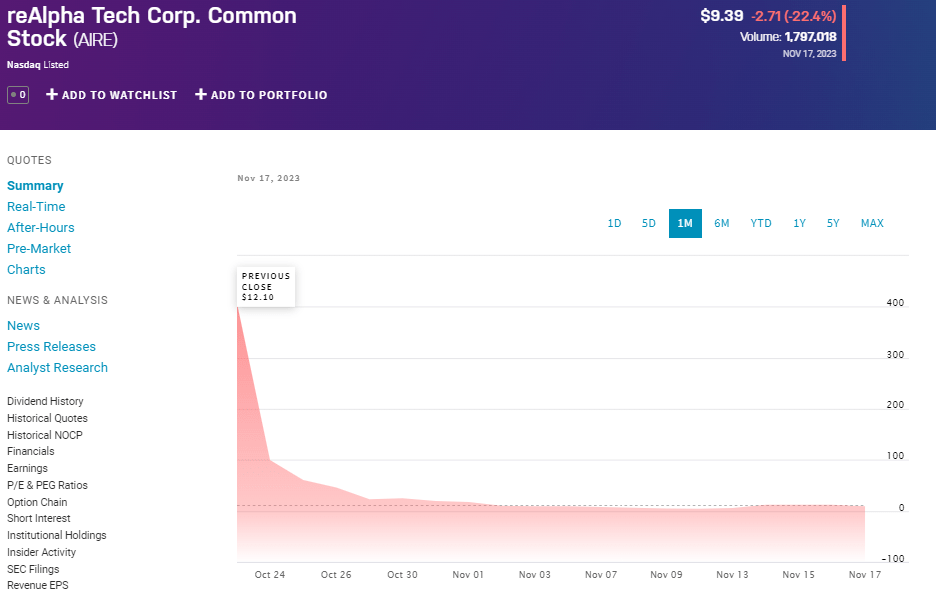Image resolution: width=936 pixels, height=603 pixels.
Task: Read the latest News for AIRE
Action: click(23, 325)
